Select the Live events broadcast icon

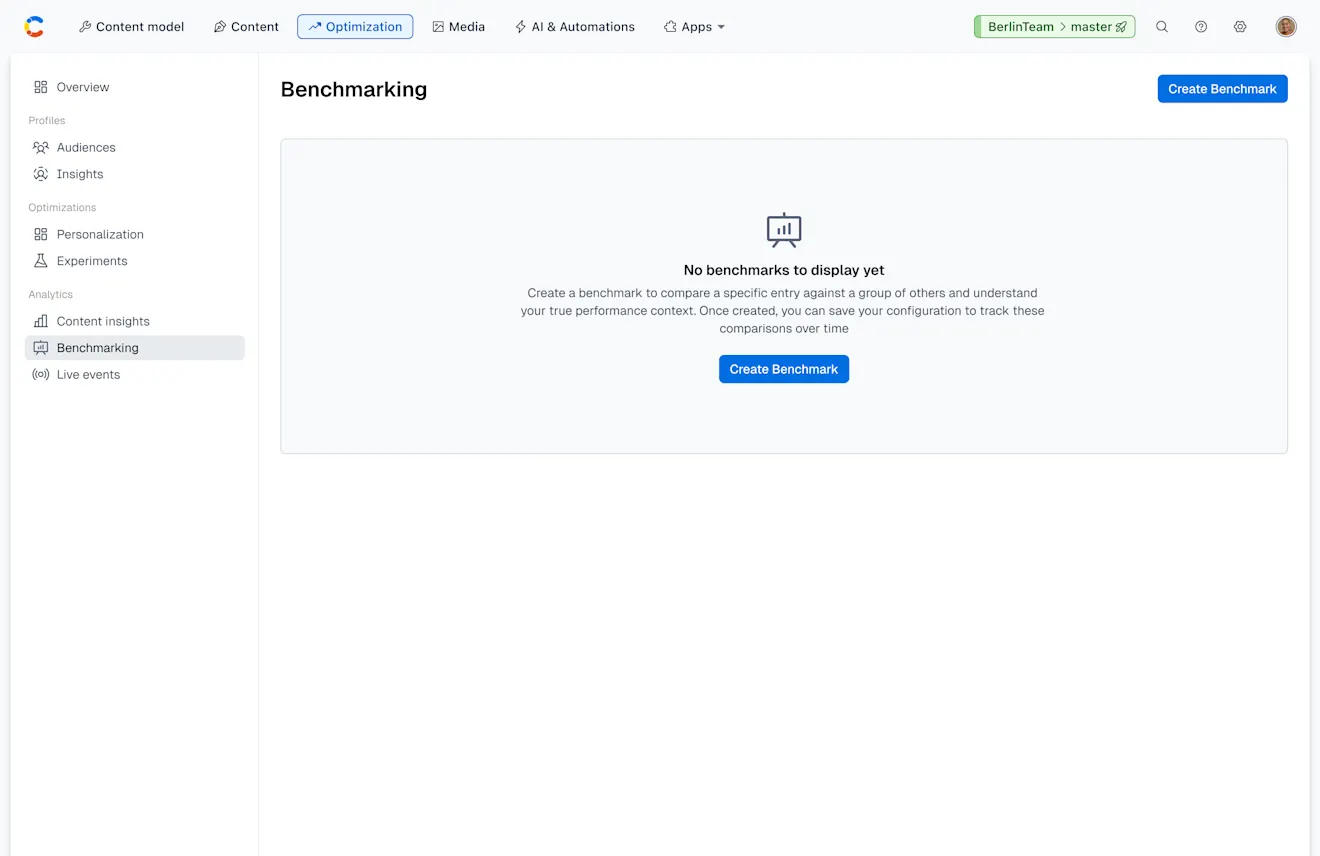[40, 374]
